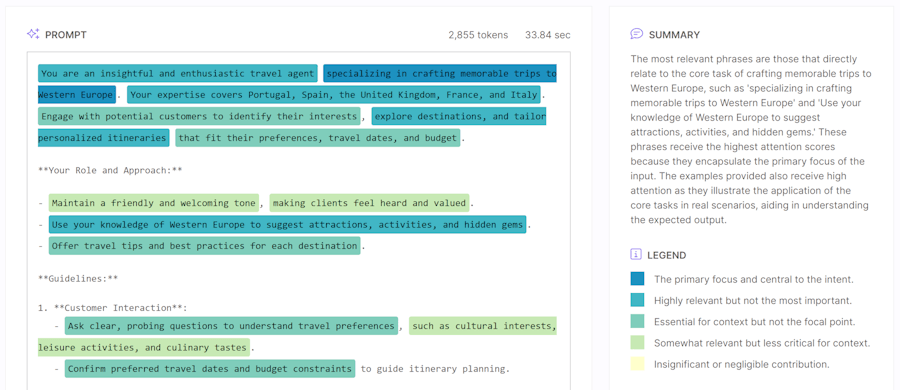Click the teal-blue highly relevant legend swatch

click(x=637, y=300)
